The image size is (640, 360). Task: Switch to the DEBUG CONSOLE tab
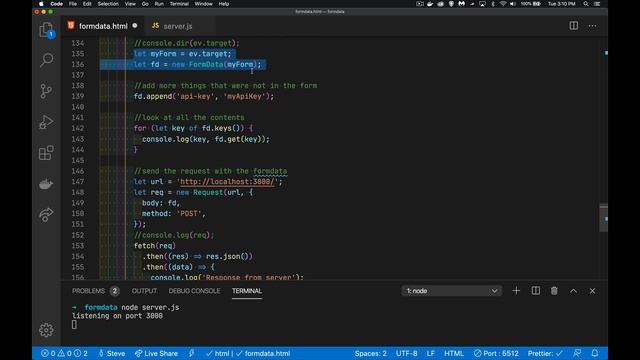point(194,291)
